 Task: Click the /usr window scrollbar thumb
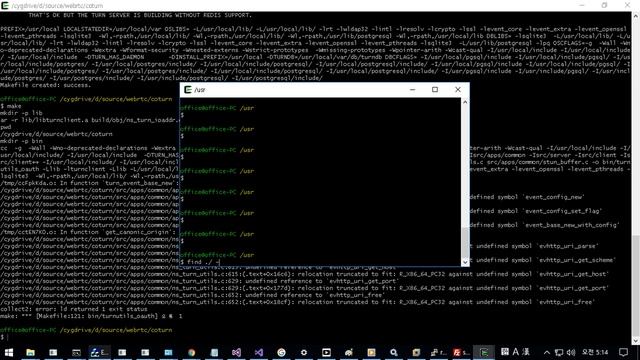[465, 243]
